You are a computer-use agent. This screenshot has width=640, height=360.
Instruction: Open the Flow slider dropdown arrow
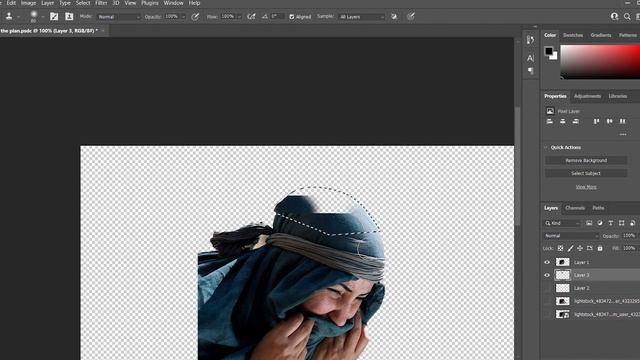[239, 17]
